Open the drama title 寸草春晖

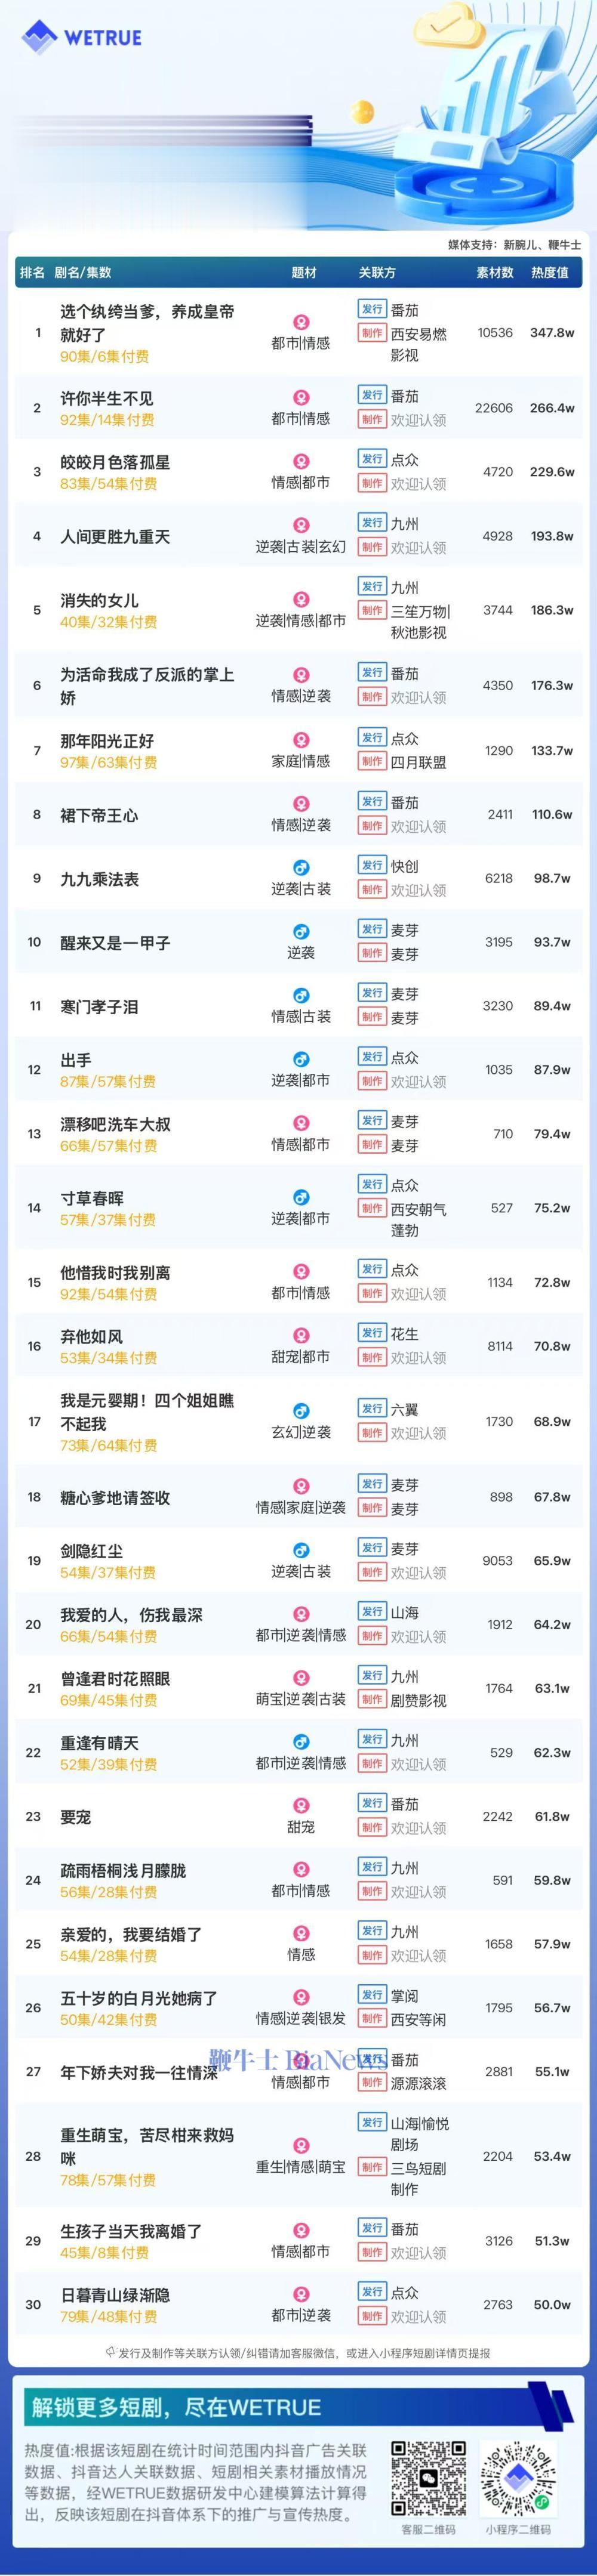click(92, 1198)
